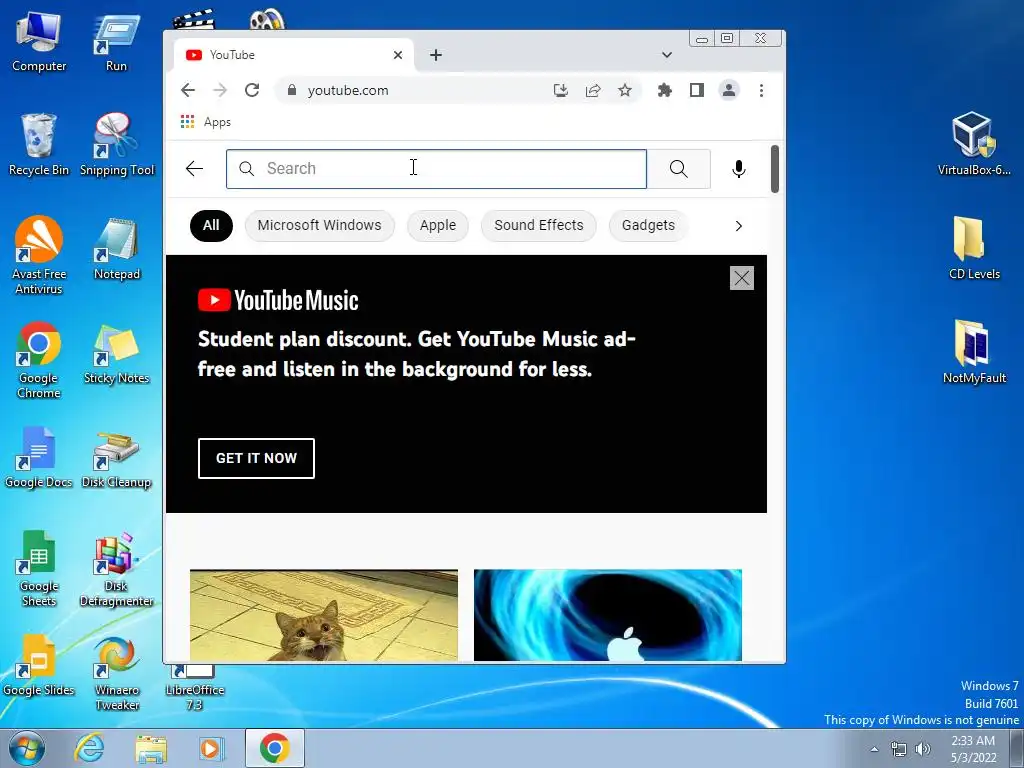Select VirtualBox installer desktop icon
Image resolution: width=1024 pixels, height=768 pixels.
[x=974, y=144]
